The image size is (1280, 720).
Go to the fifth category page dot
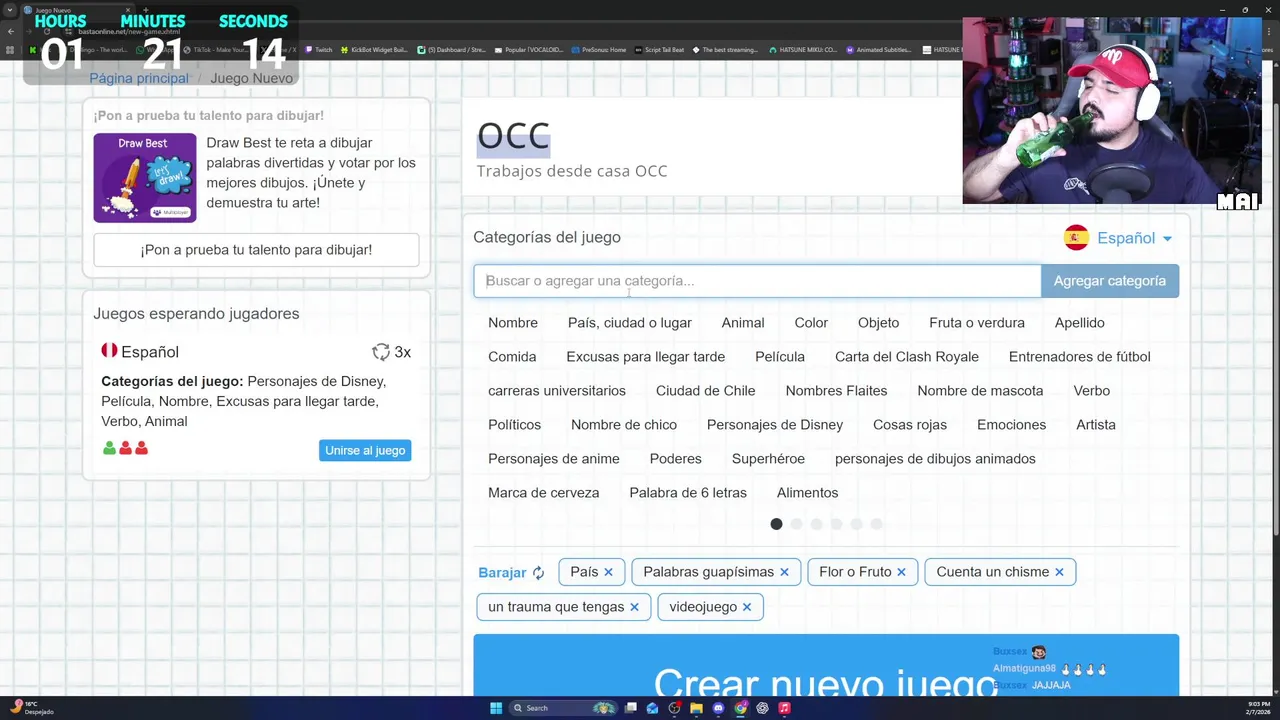pos(856,524)
